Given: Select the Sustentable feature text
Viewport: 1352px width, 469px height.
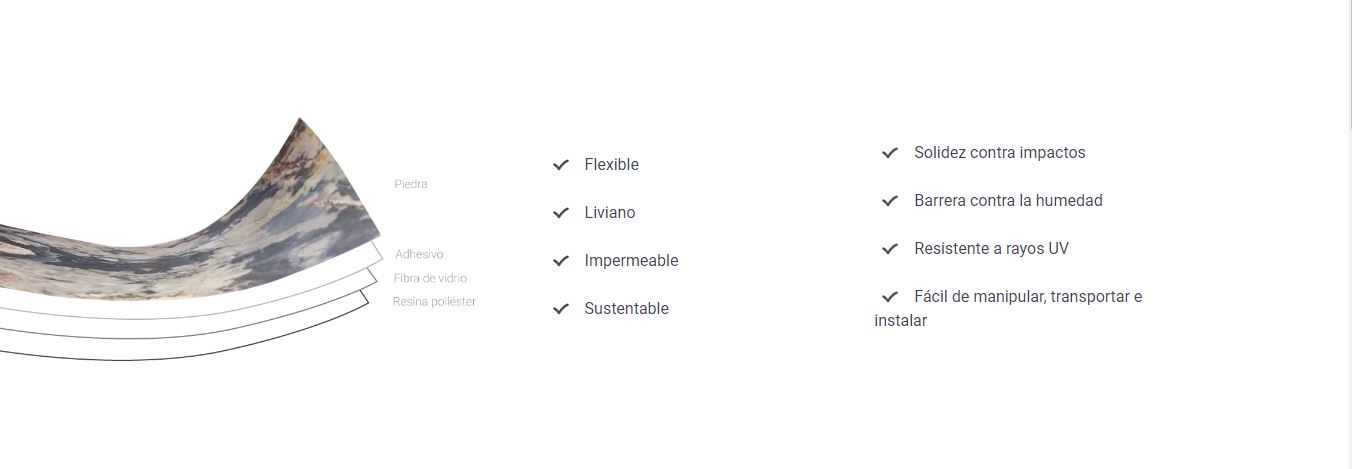Looking at the screenshot, I should [x=626, y=309].
